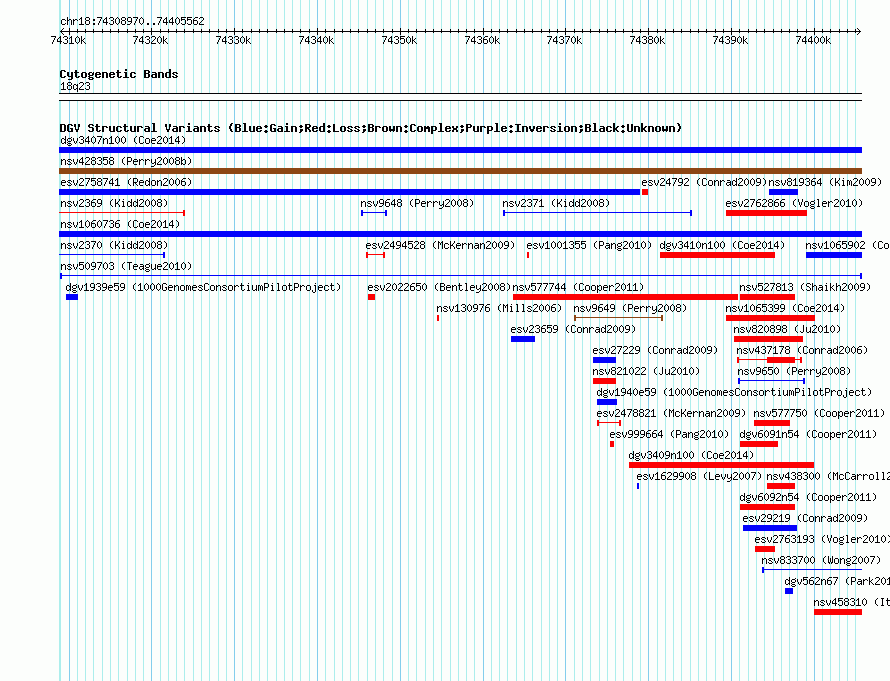
Task: Click the dgv3407n100 (Coe2014) blue bar
Action: tap(460, 150)
